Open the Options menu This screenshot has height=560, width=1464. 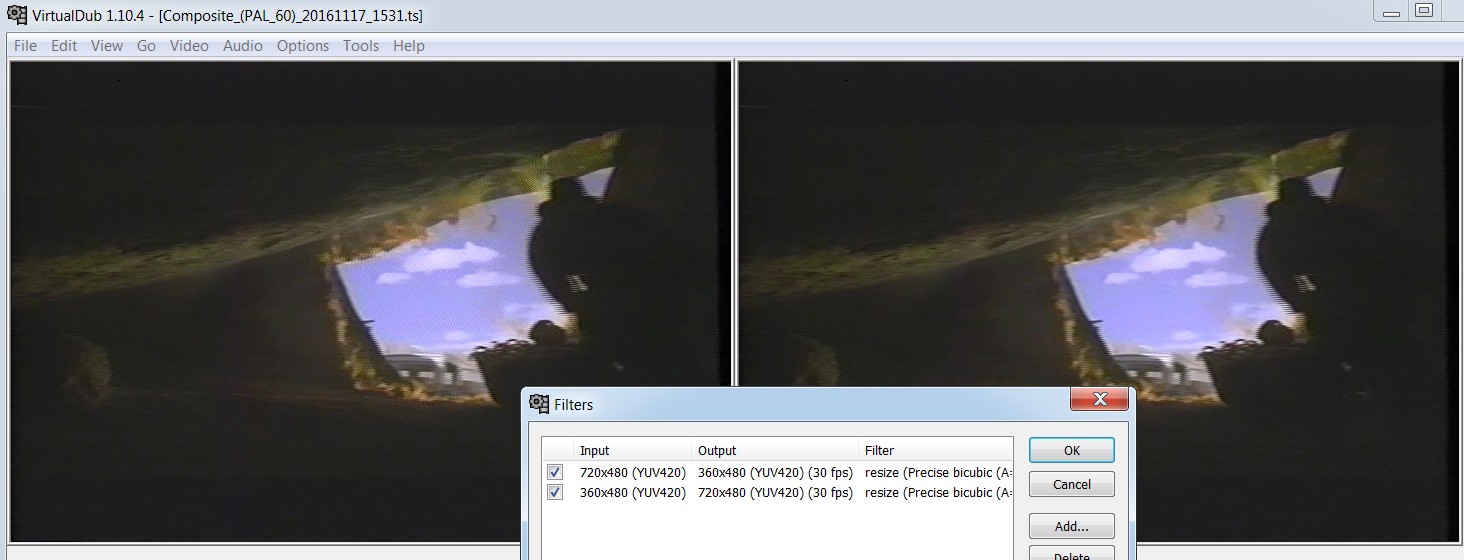pyautogui.click(x=303, y=46)
